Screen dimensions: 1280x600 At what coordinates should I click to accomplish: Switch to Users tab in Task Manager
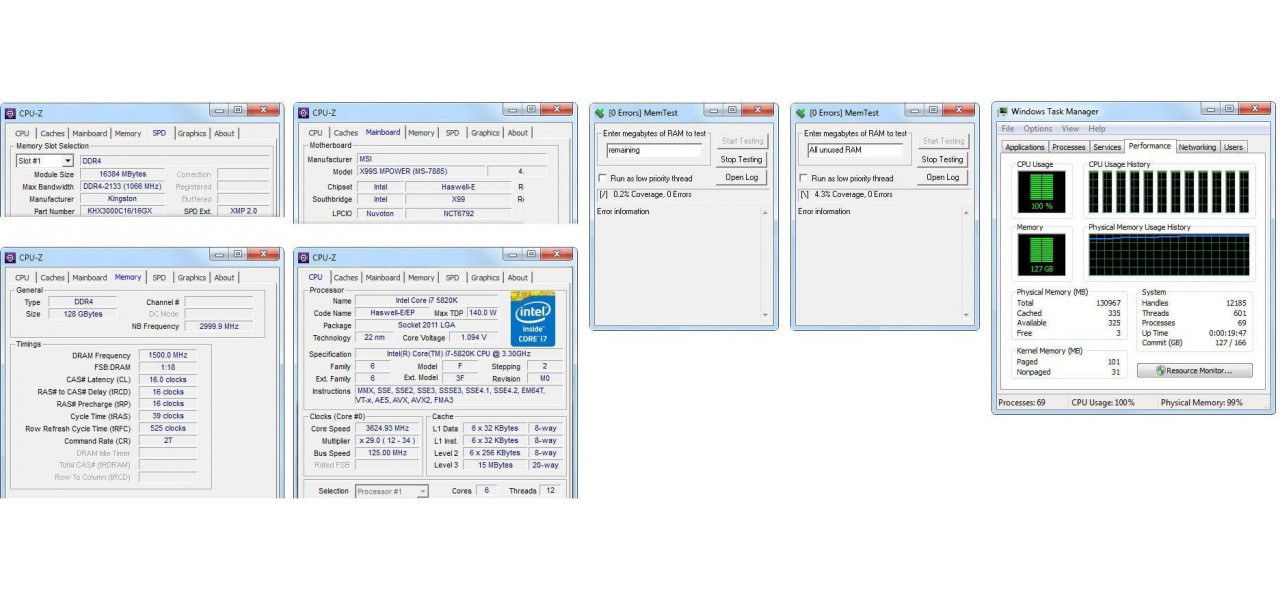tap(1234, 147)
